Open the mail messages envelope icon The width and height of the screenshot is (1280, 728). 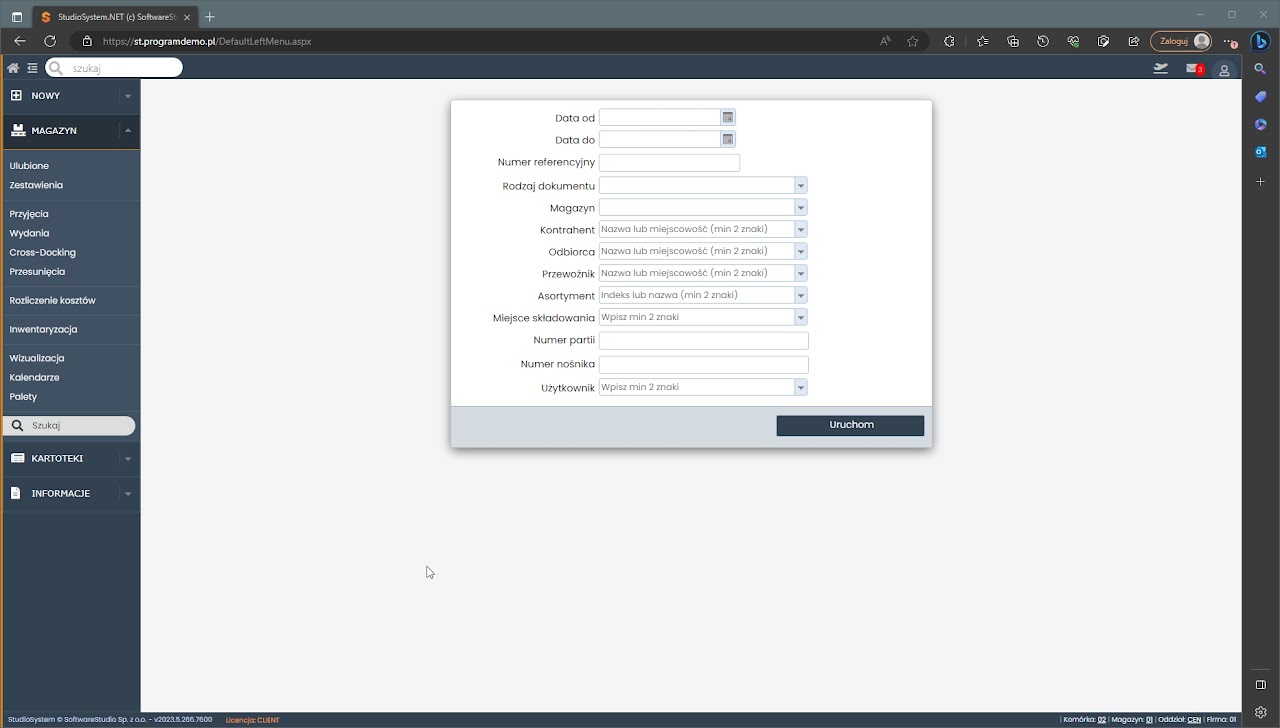click(1193, 69)
